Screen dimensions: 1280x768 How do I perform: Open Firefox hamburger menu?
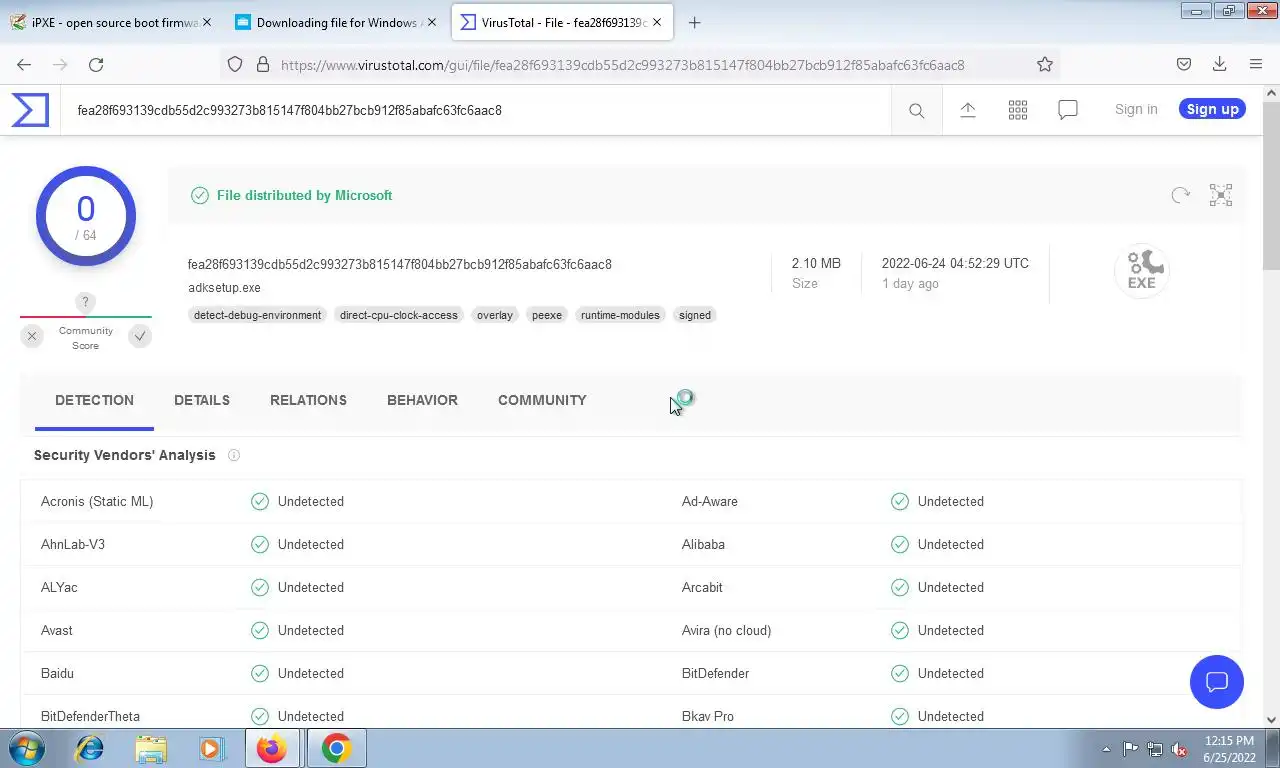click(1256, 64)
